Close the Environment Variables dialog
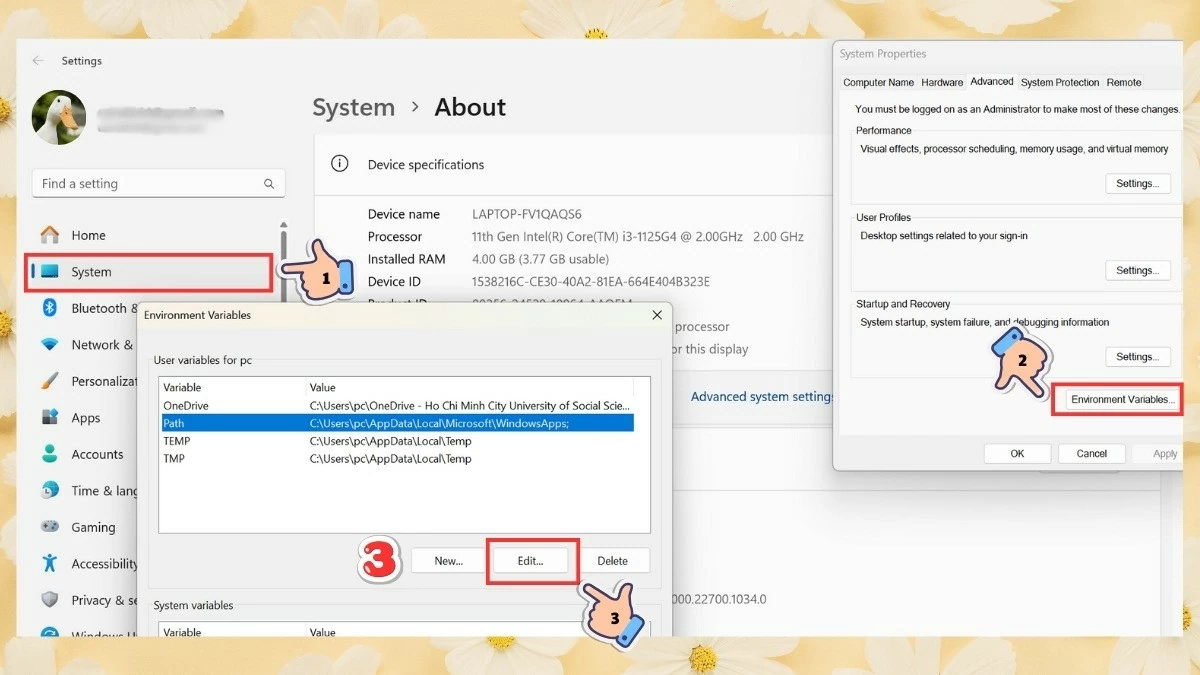The width and height of the screenshot is (1200, 675). pos(657,315)
